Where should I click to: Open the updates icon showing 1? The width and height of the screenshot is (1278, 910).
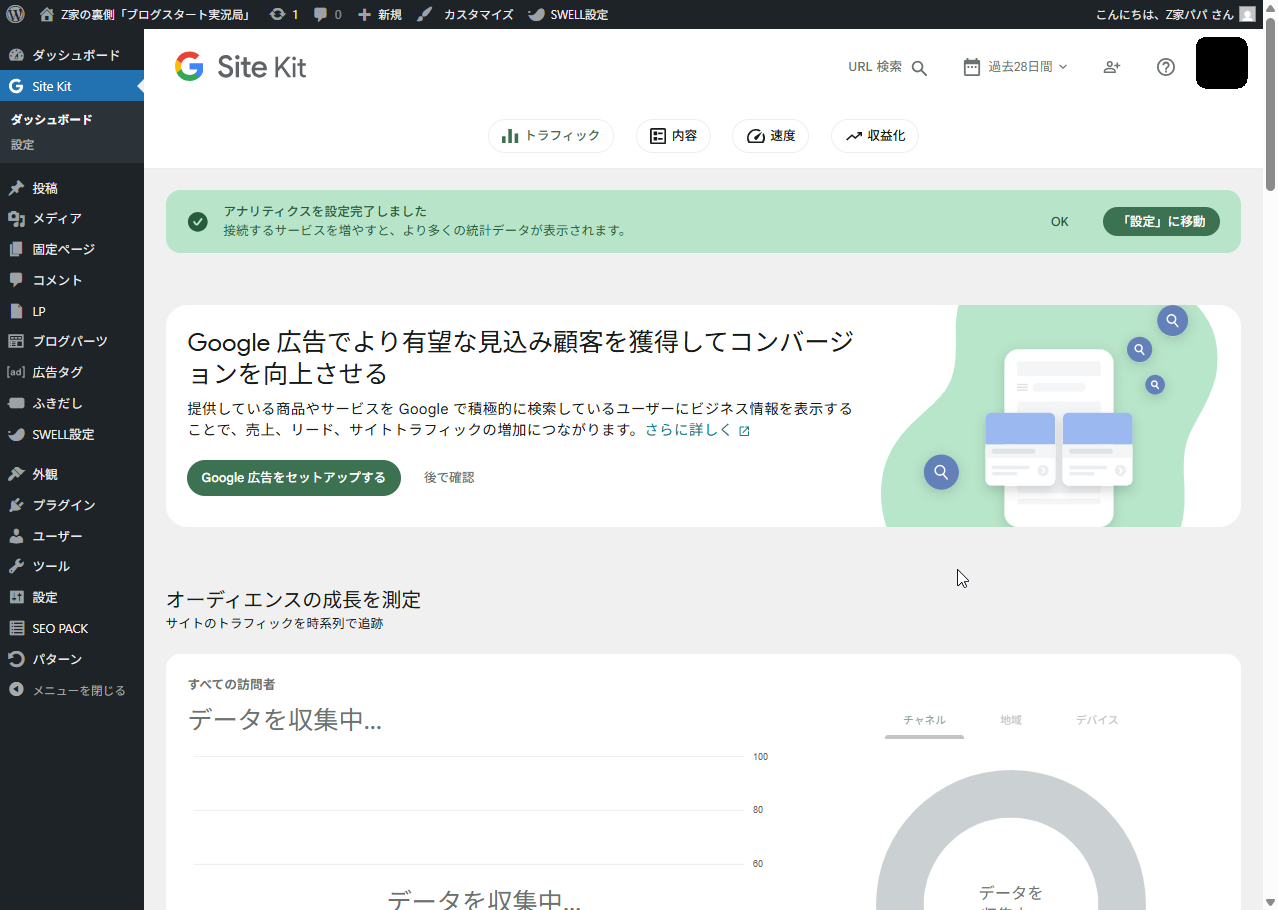click(284, 15)
